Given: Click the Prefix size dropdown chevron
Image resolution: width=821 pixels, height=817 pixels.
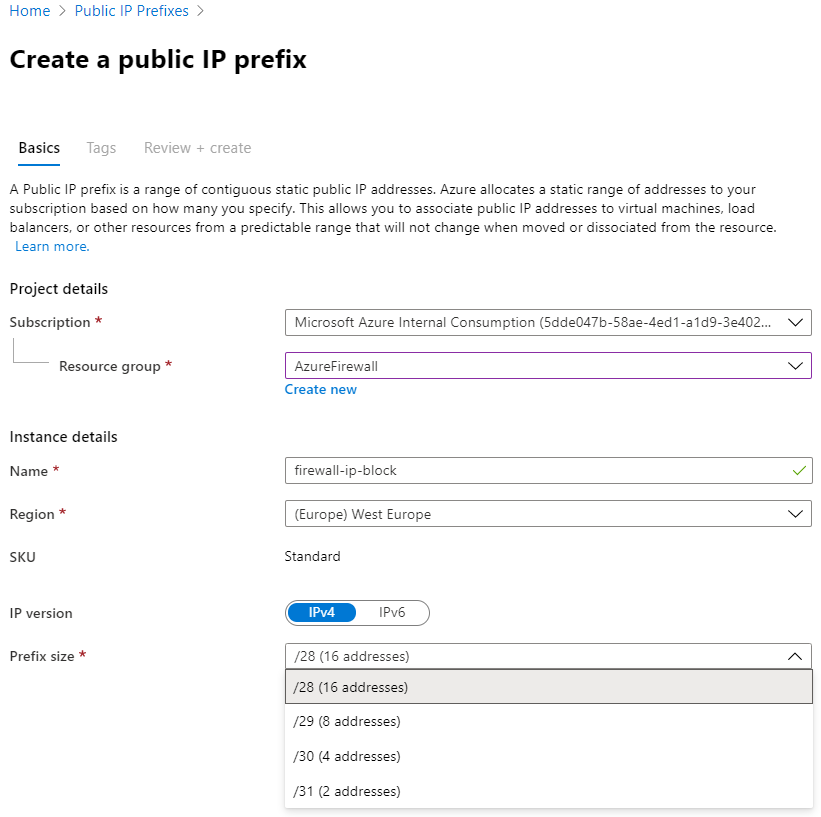Looking at the screenshot, I should tap(797, 655).
